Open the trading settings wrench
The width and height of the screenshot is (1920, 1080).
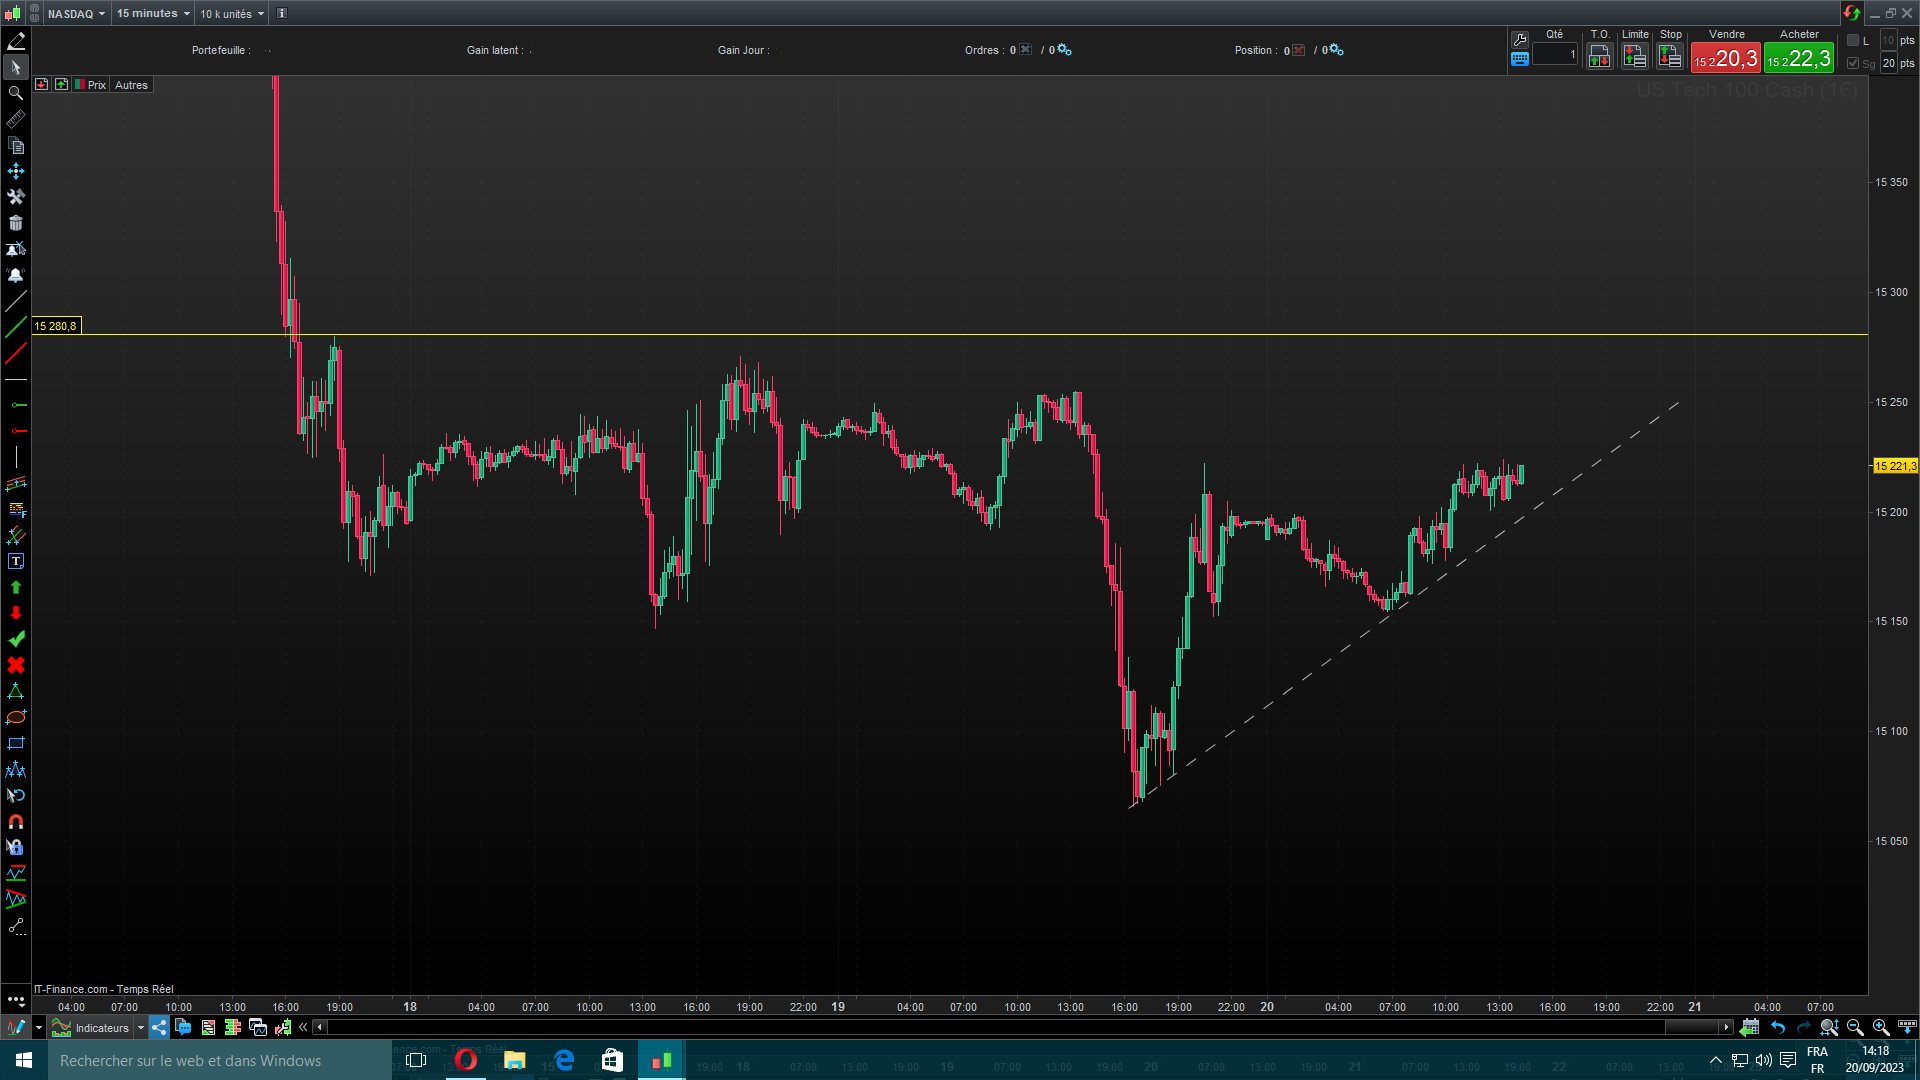(x=1520, y=39)
